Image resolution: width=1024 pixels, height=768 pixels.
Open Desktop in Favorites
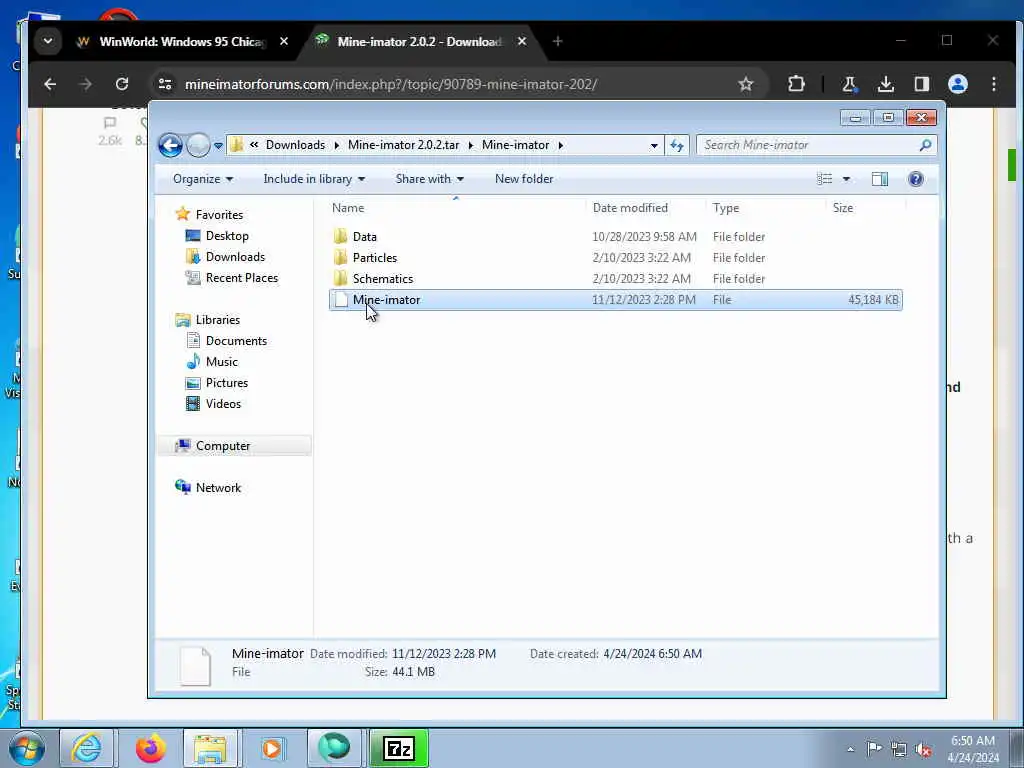coord(227,236)
